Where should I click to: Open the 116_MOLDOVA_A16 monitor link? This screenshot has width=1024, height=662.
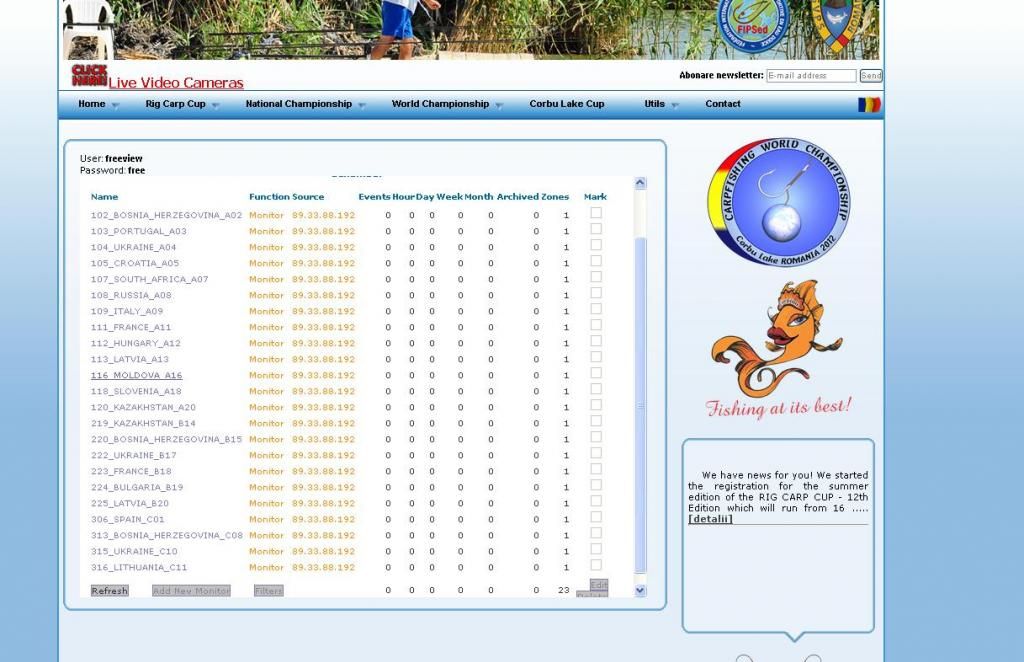[x=136, y=376]
